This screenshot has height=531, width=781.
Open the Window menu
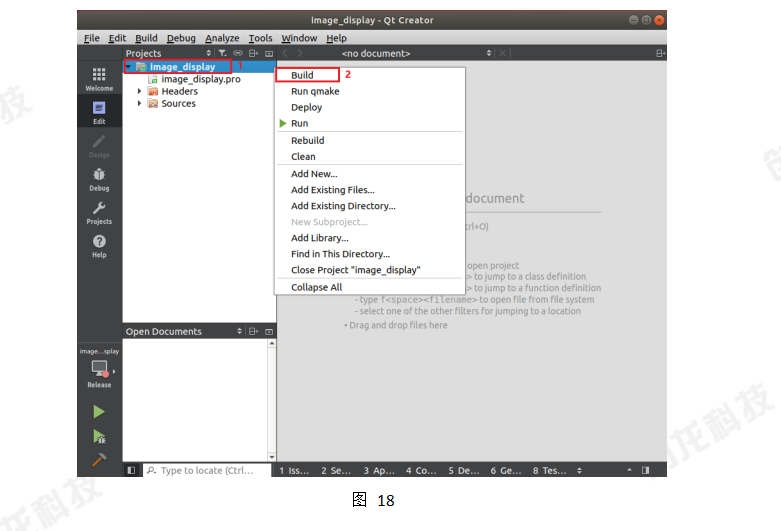point(299,38)
